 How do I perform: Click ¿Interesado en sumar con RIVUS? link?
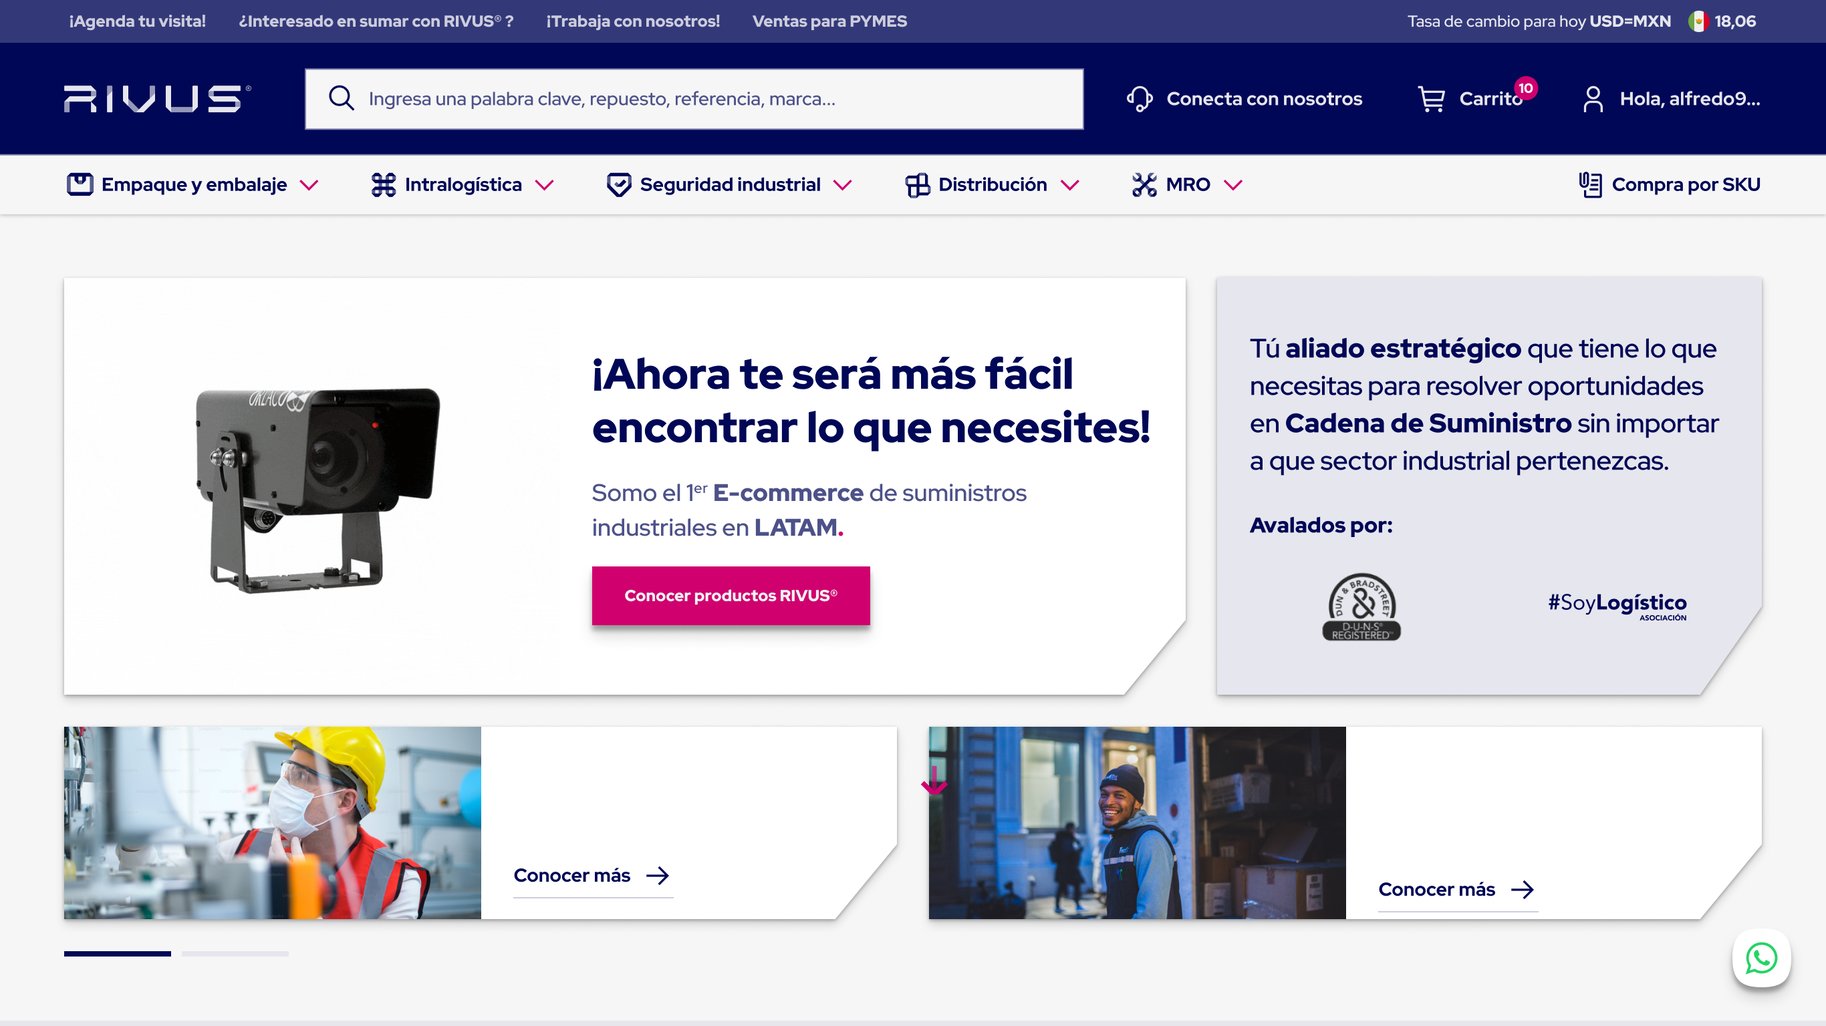pyautogui.click(x=376, y=21)
